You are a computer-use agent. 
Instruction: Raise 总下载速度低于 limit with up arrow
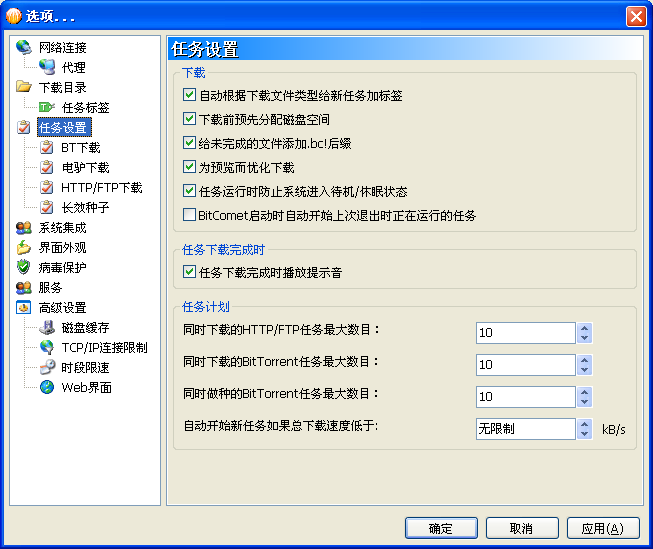[584, 424]
